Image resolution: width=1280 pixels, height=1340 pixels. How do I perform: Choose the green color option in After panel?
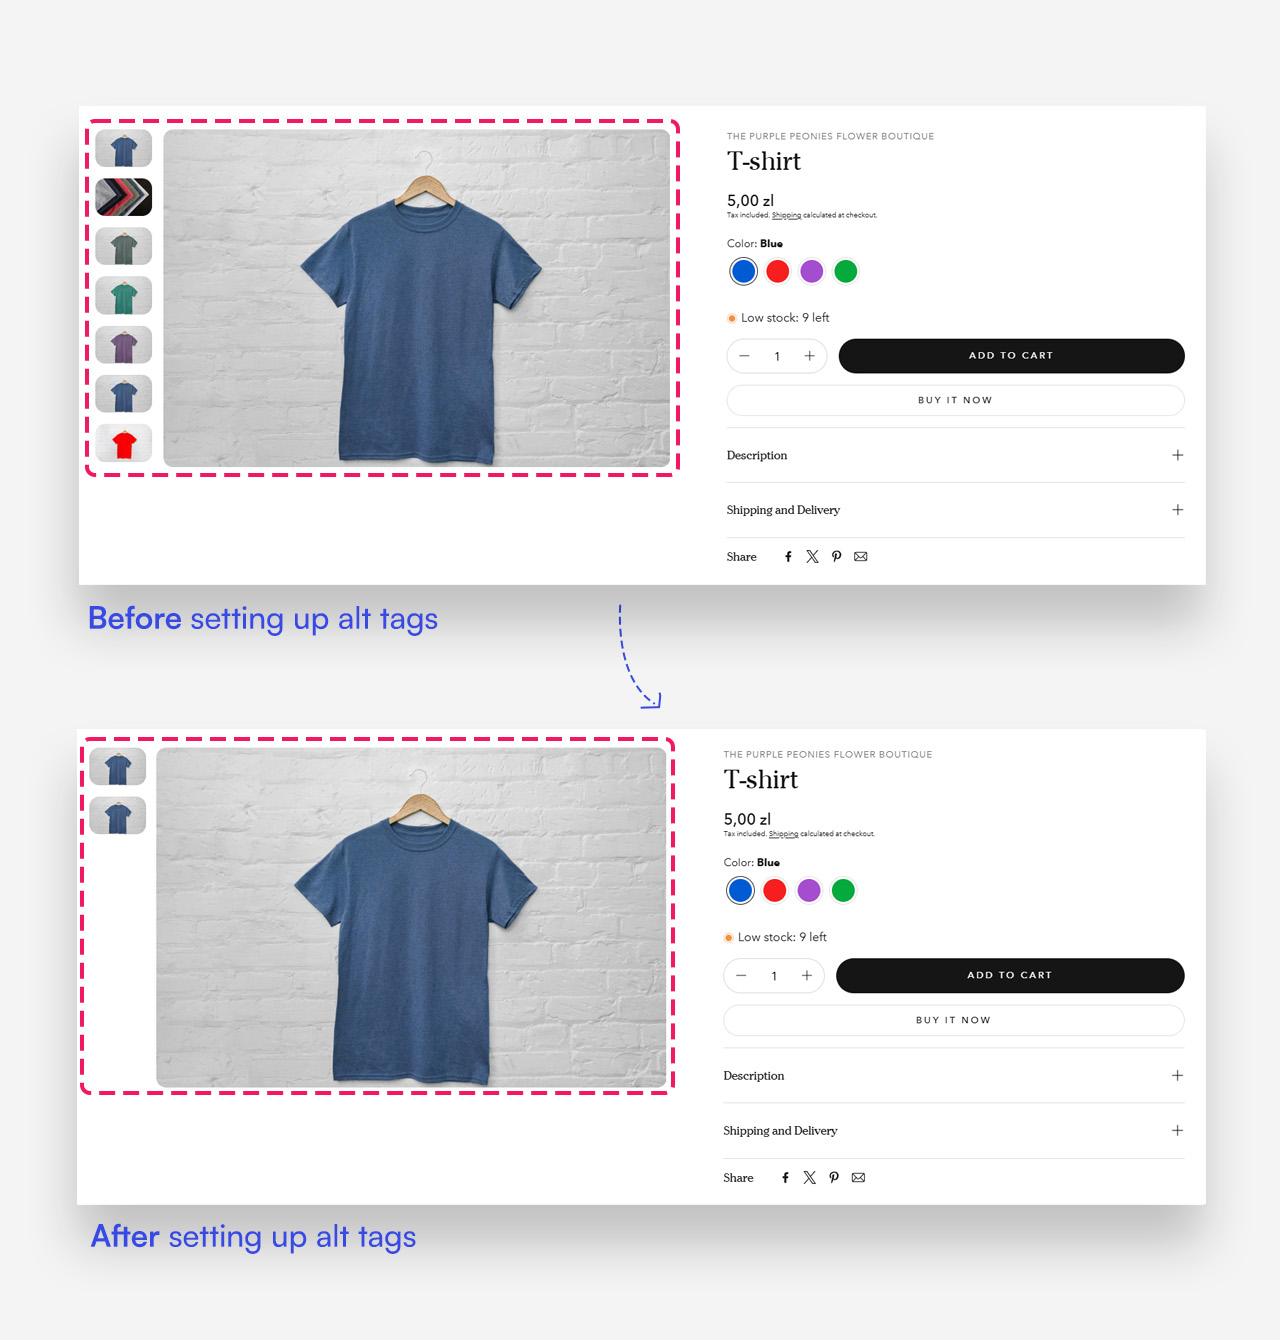click(x=843, y=890)
